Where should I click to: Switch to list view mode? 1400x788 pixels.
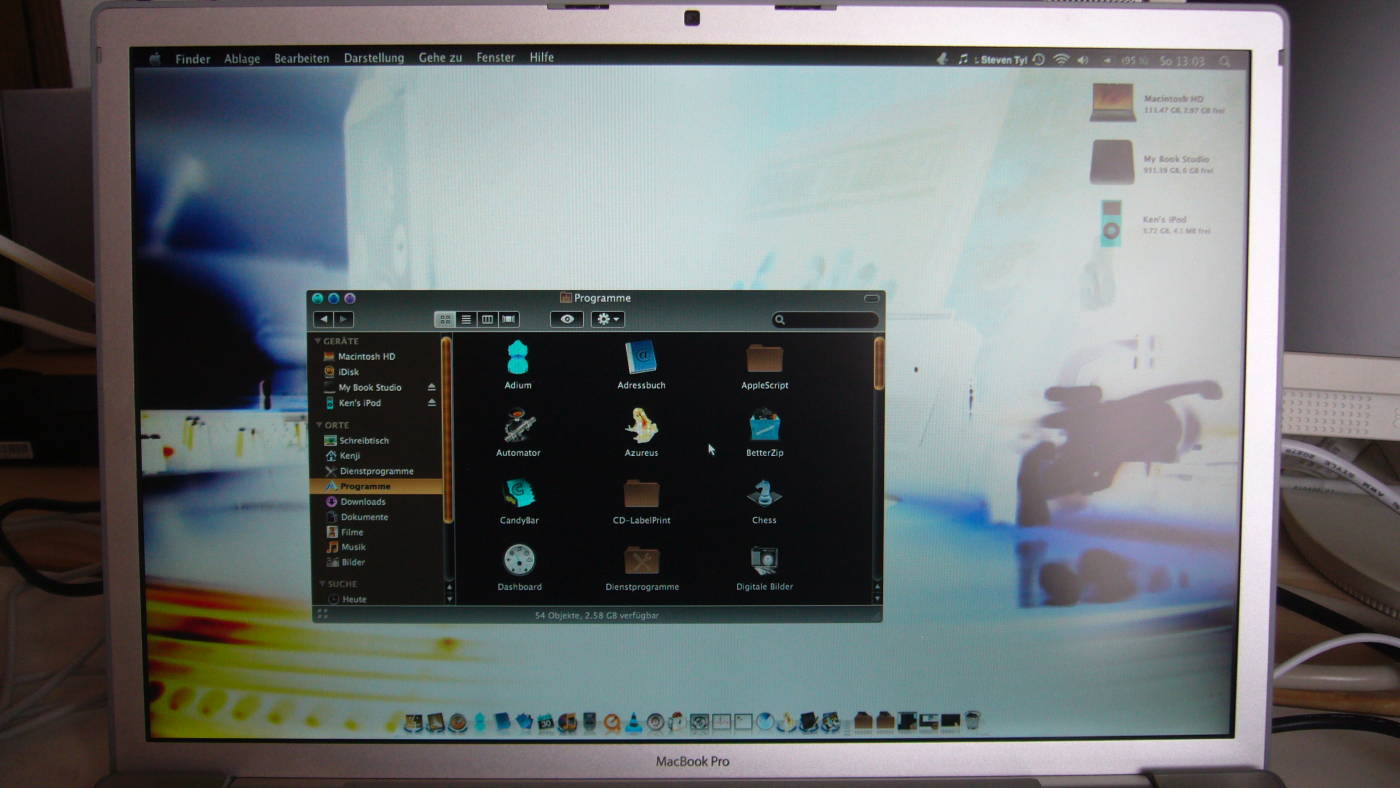(466, 320)
